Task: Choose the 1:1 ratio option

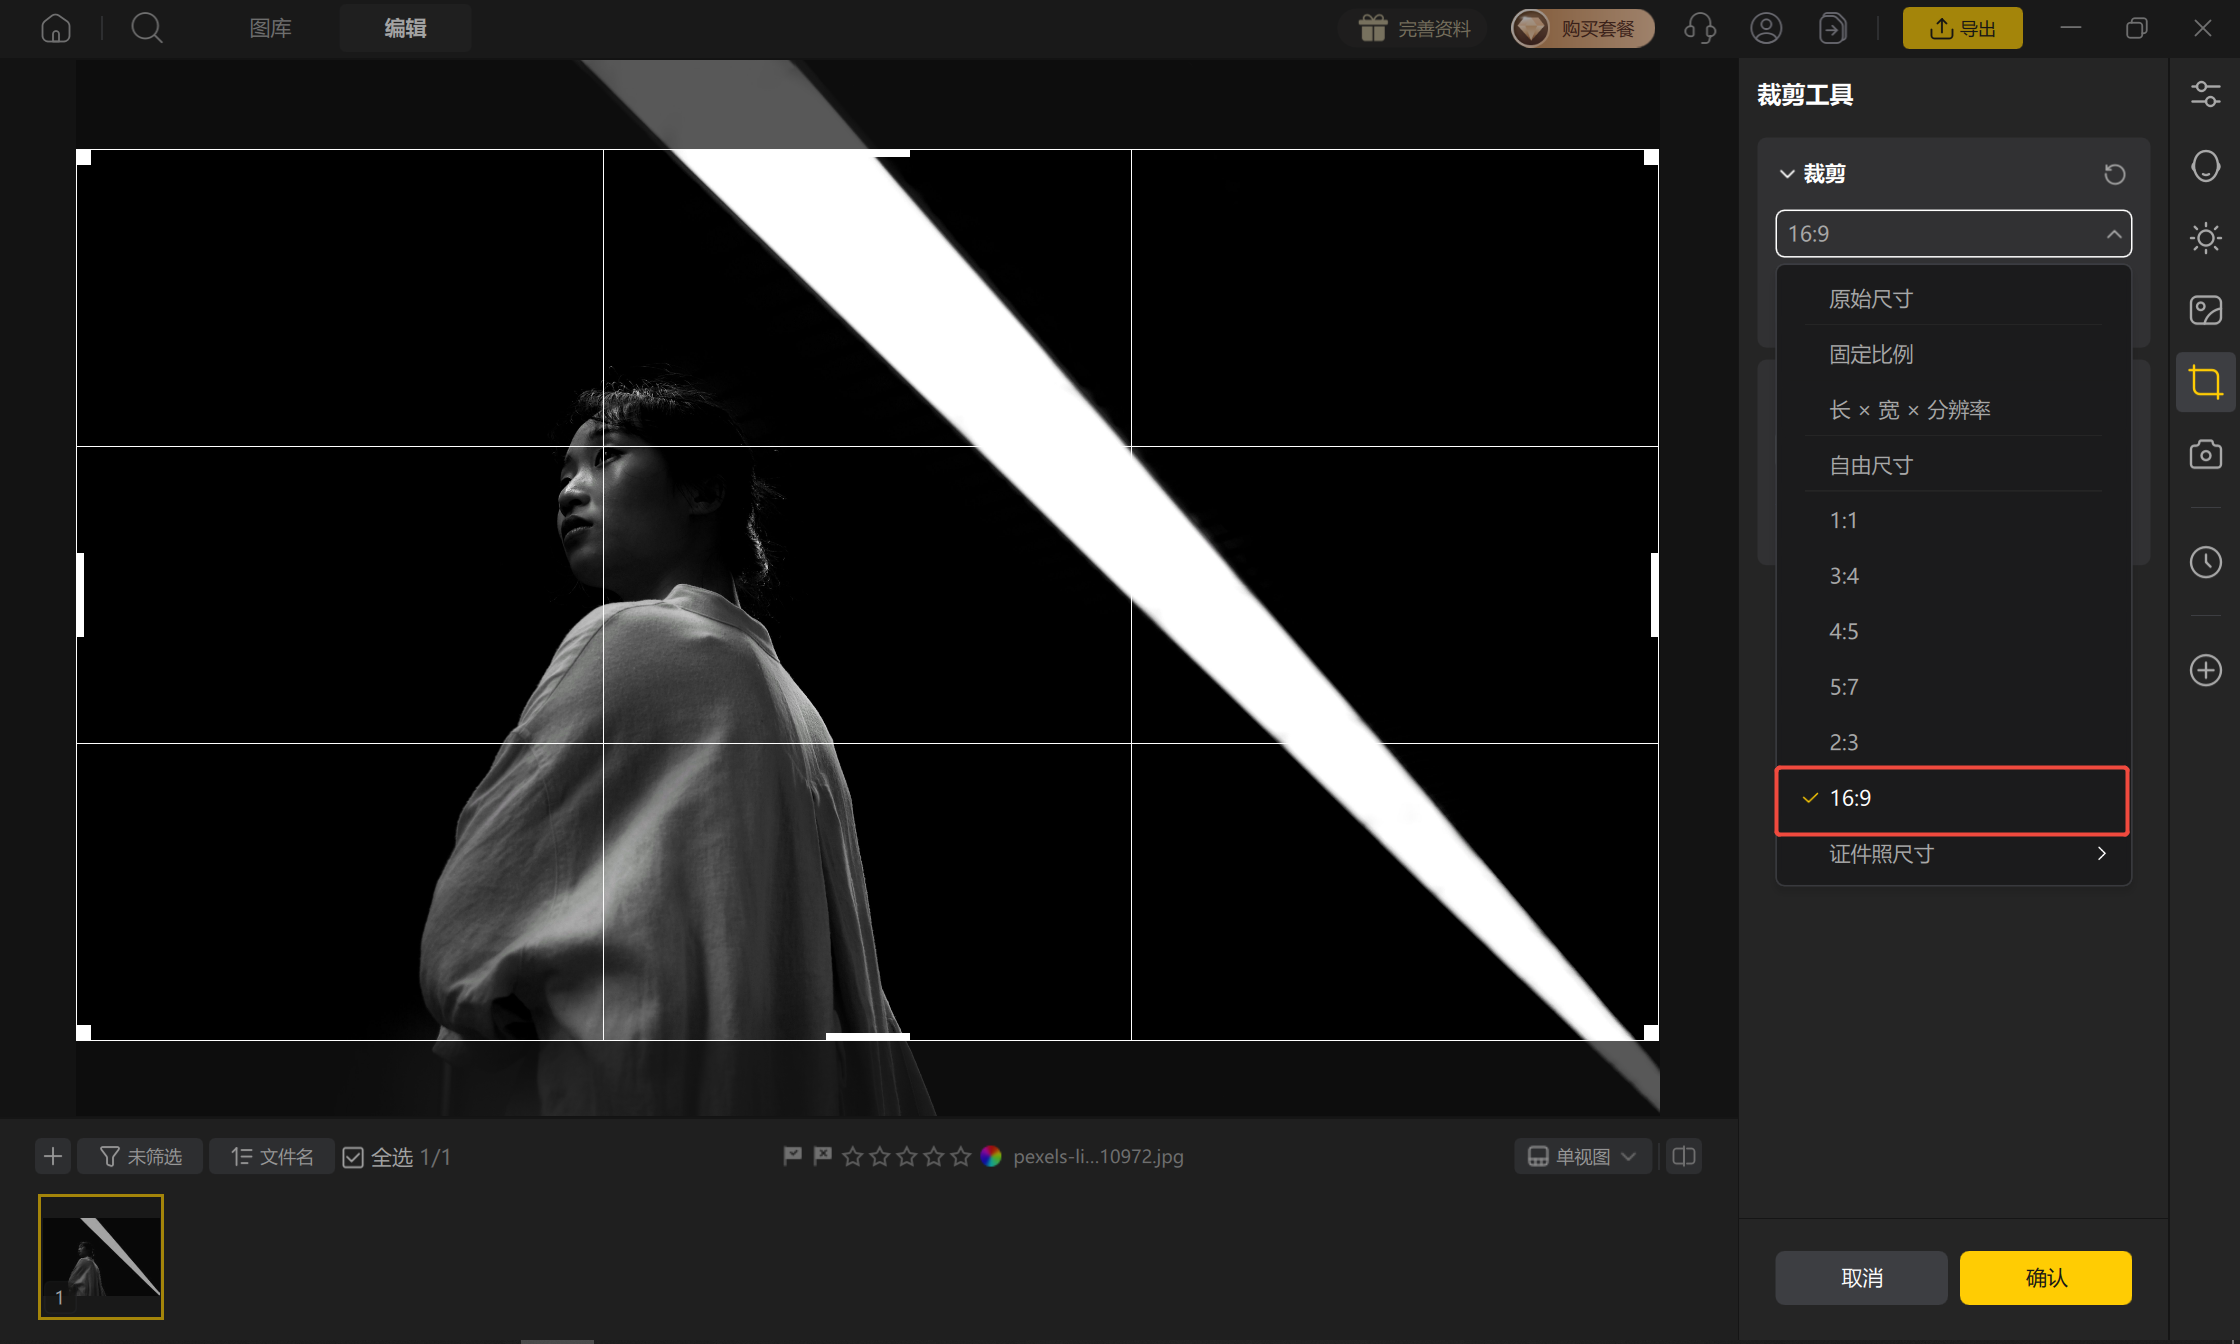Action: click(1953, 520)
